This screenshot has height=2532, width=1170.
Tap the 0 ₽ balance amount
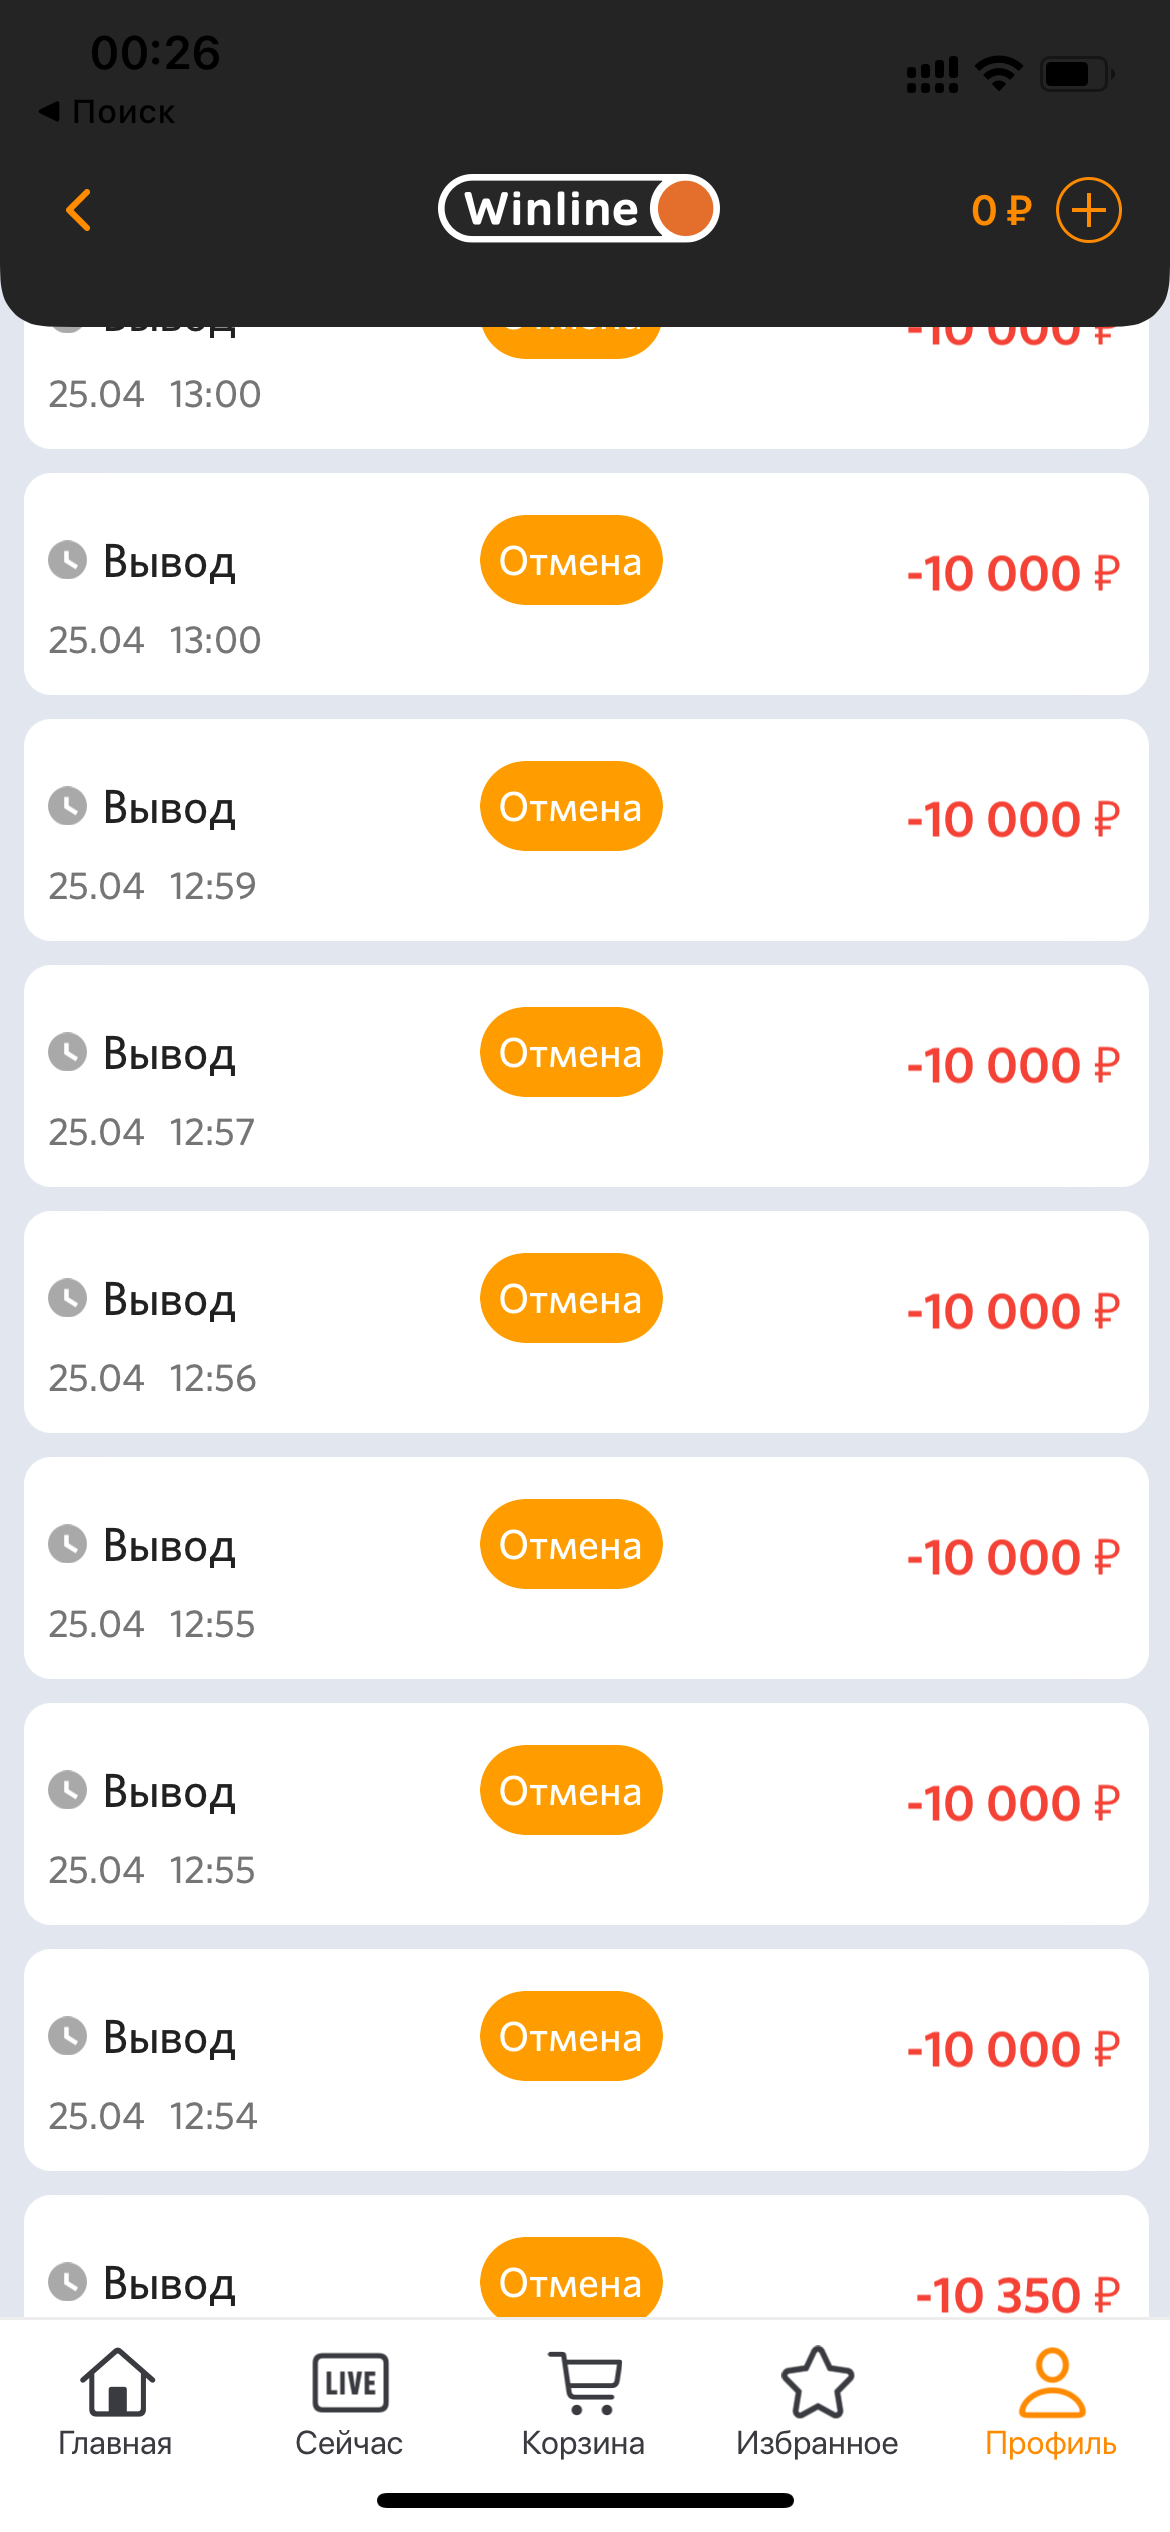[1000, 211]
